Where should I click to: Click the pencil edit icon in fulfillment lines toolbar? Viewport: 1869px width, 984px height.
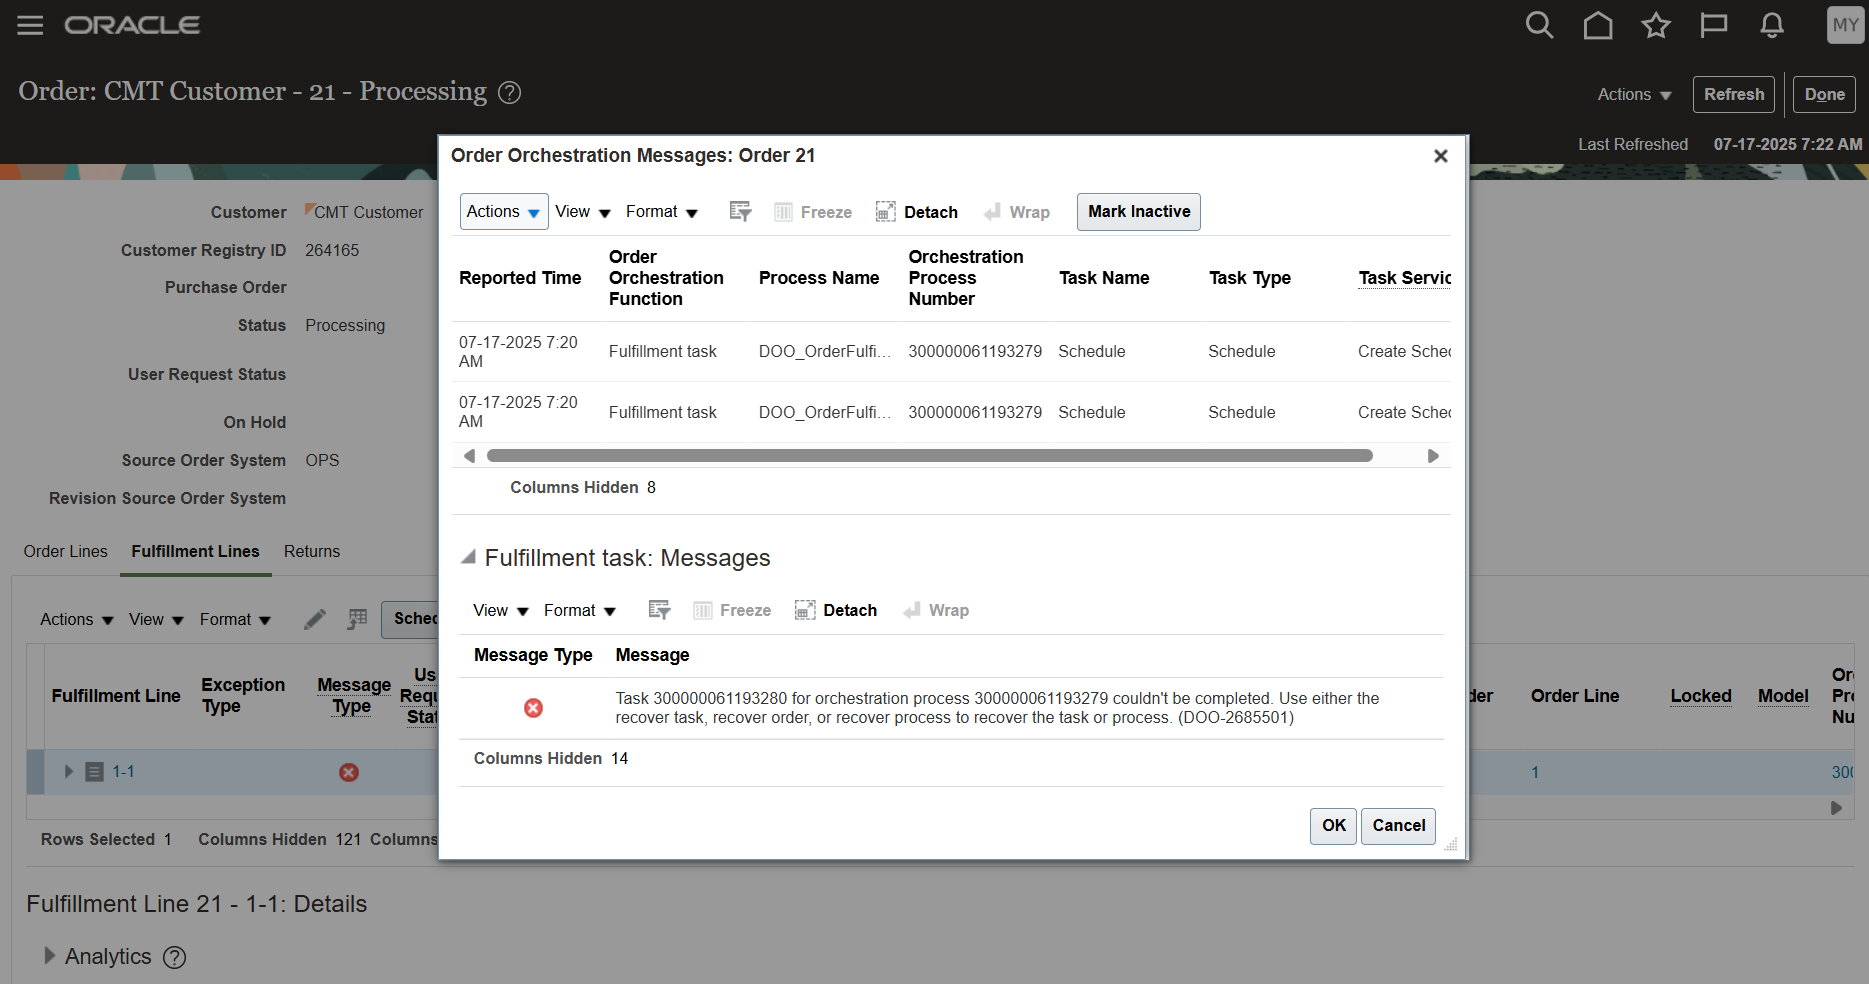tap(315, 619)
